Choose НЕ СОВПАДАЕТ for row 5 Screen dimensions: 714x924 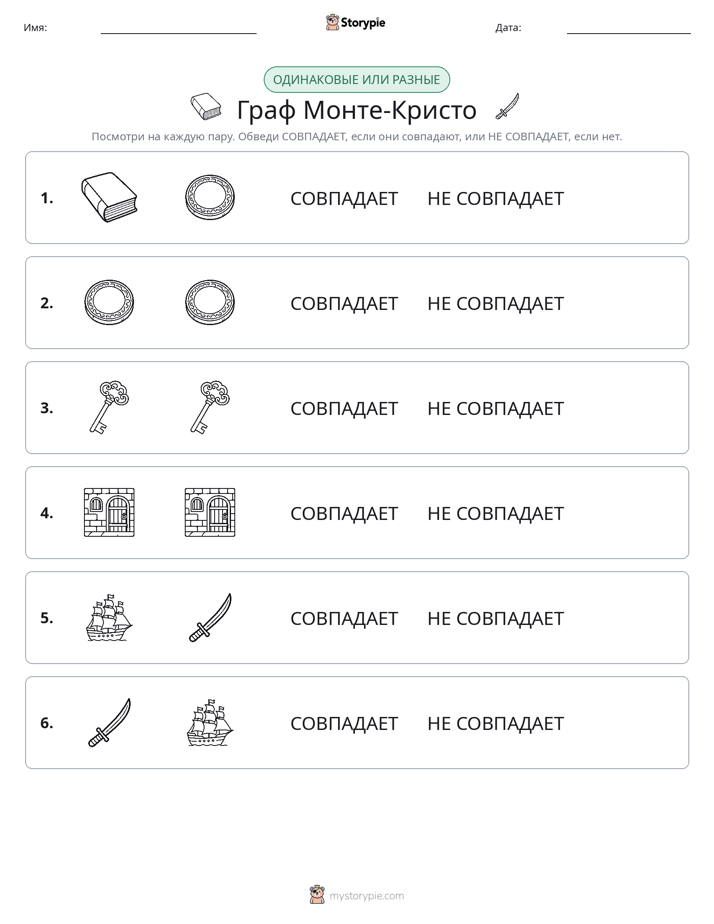(x=495, y=618)
